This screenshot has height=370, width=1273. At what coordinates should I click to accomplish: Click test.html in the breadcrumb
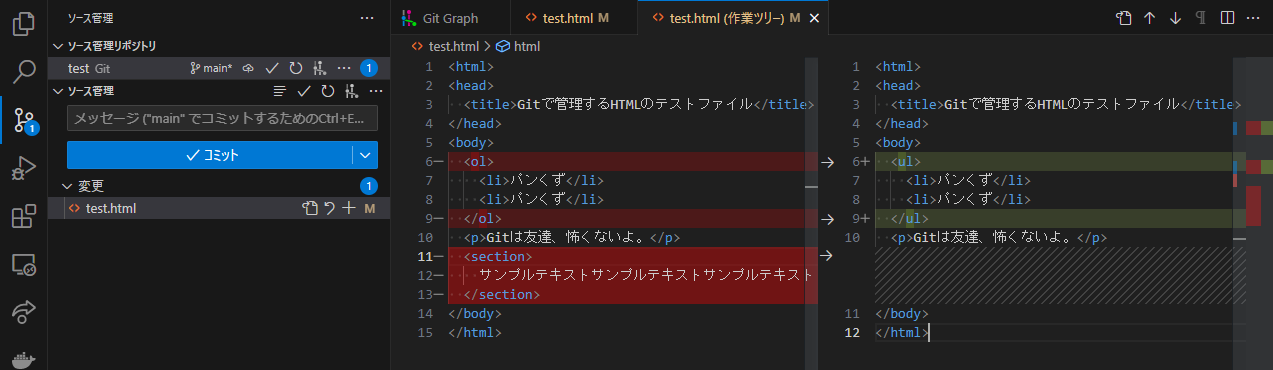pyautogui.click(x=445, y=46)
